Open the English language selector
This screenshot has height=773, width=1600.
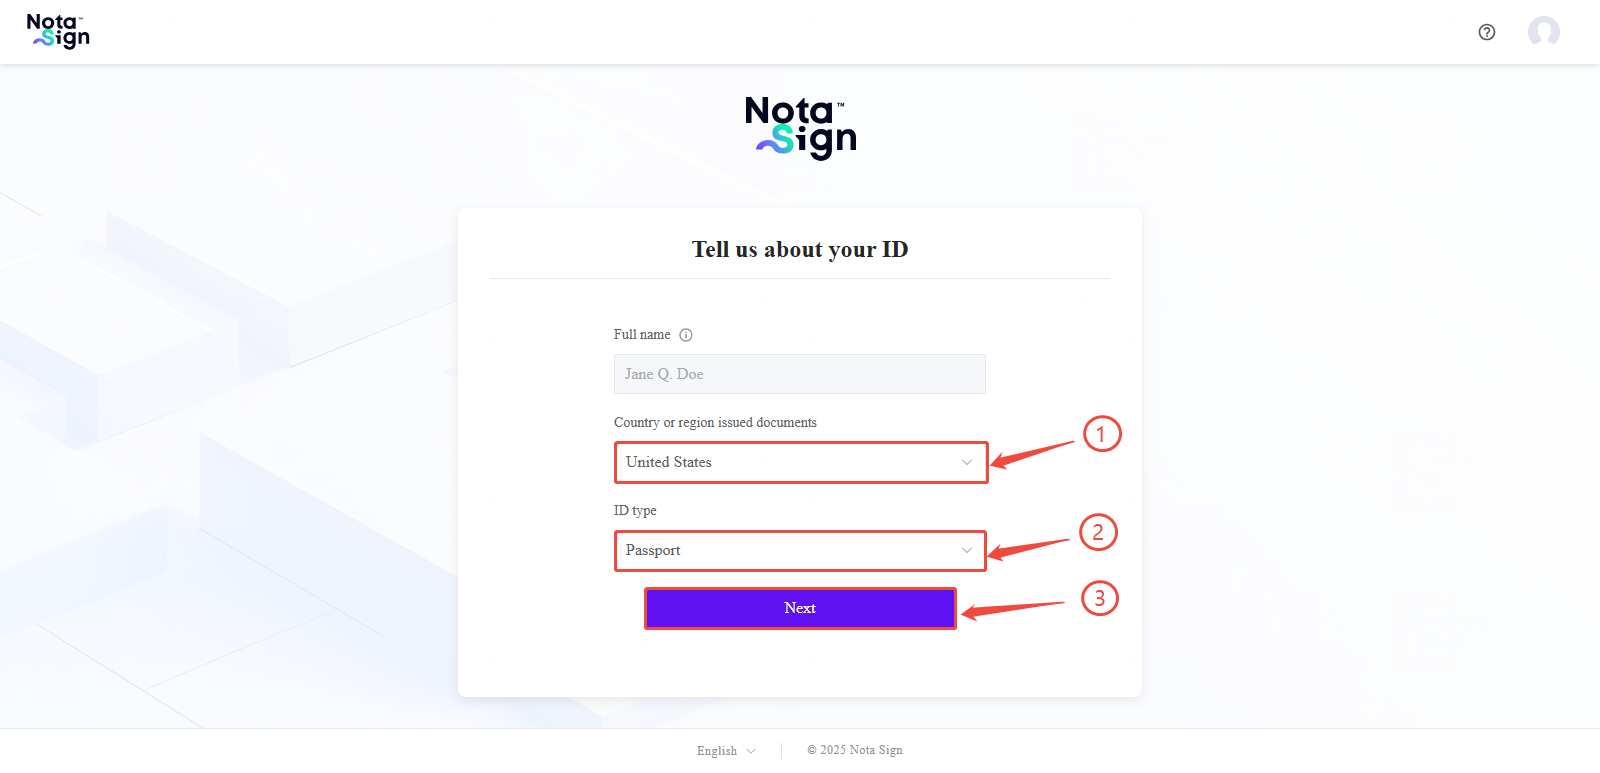[726, 751]
